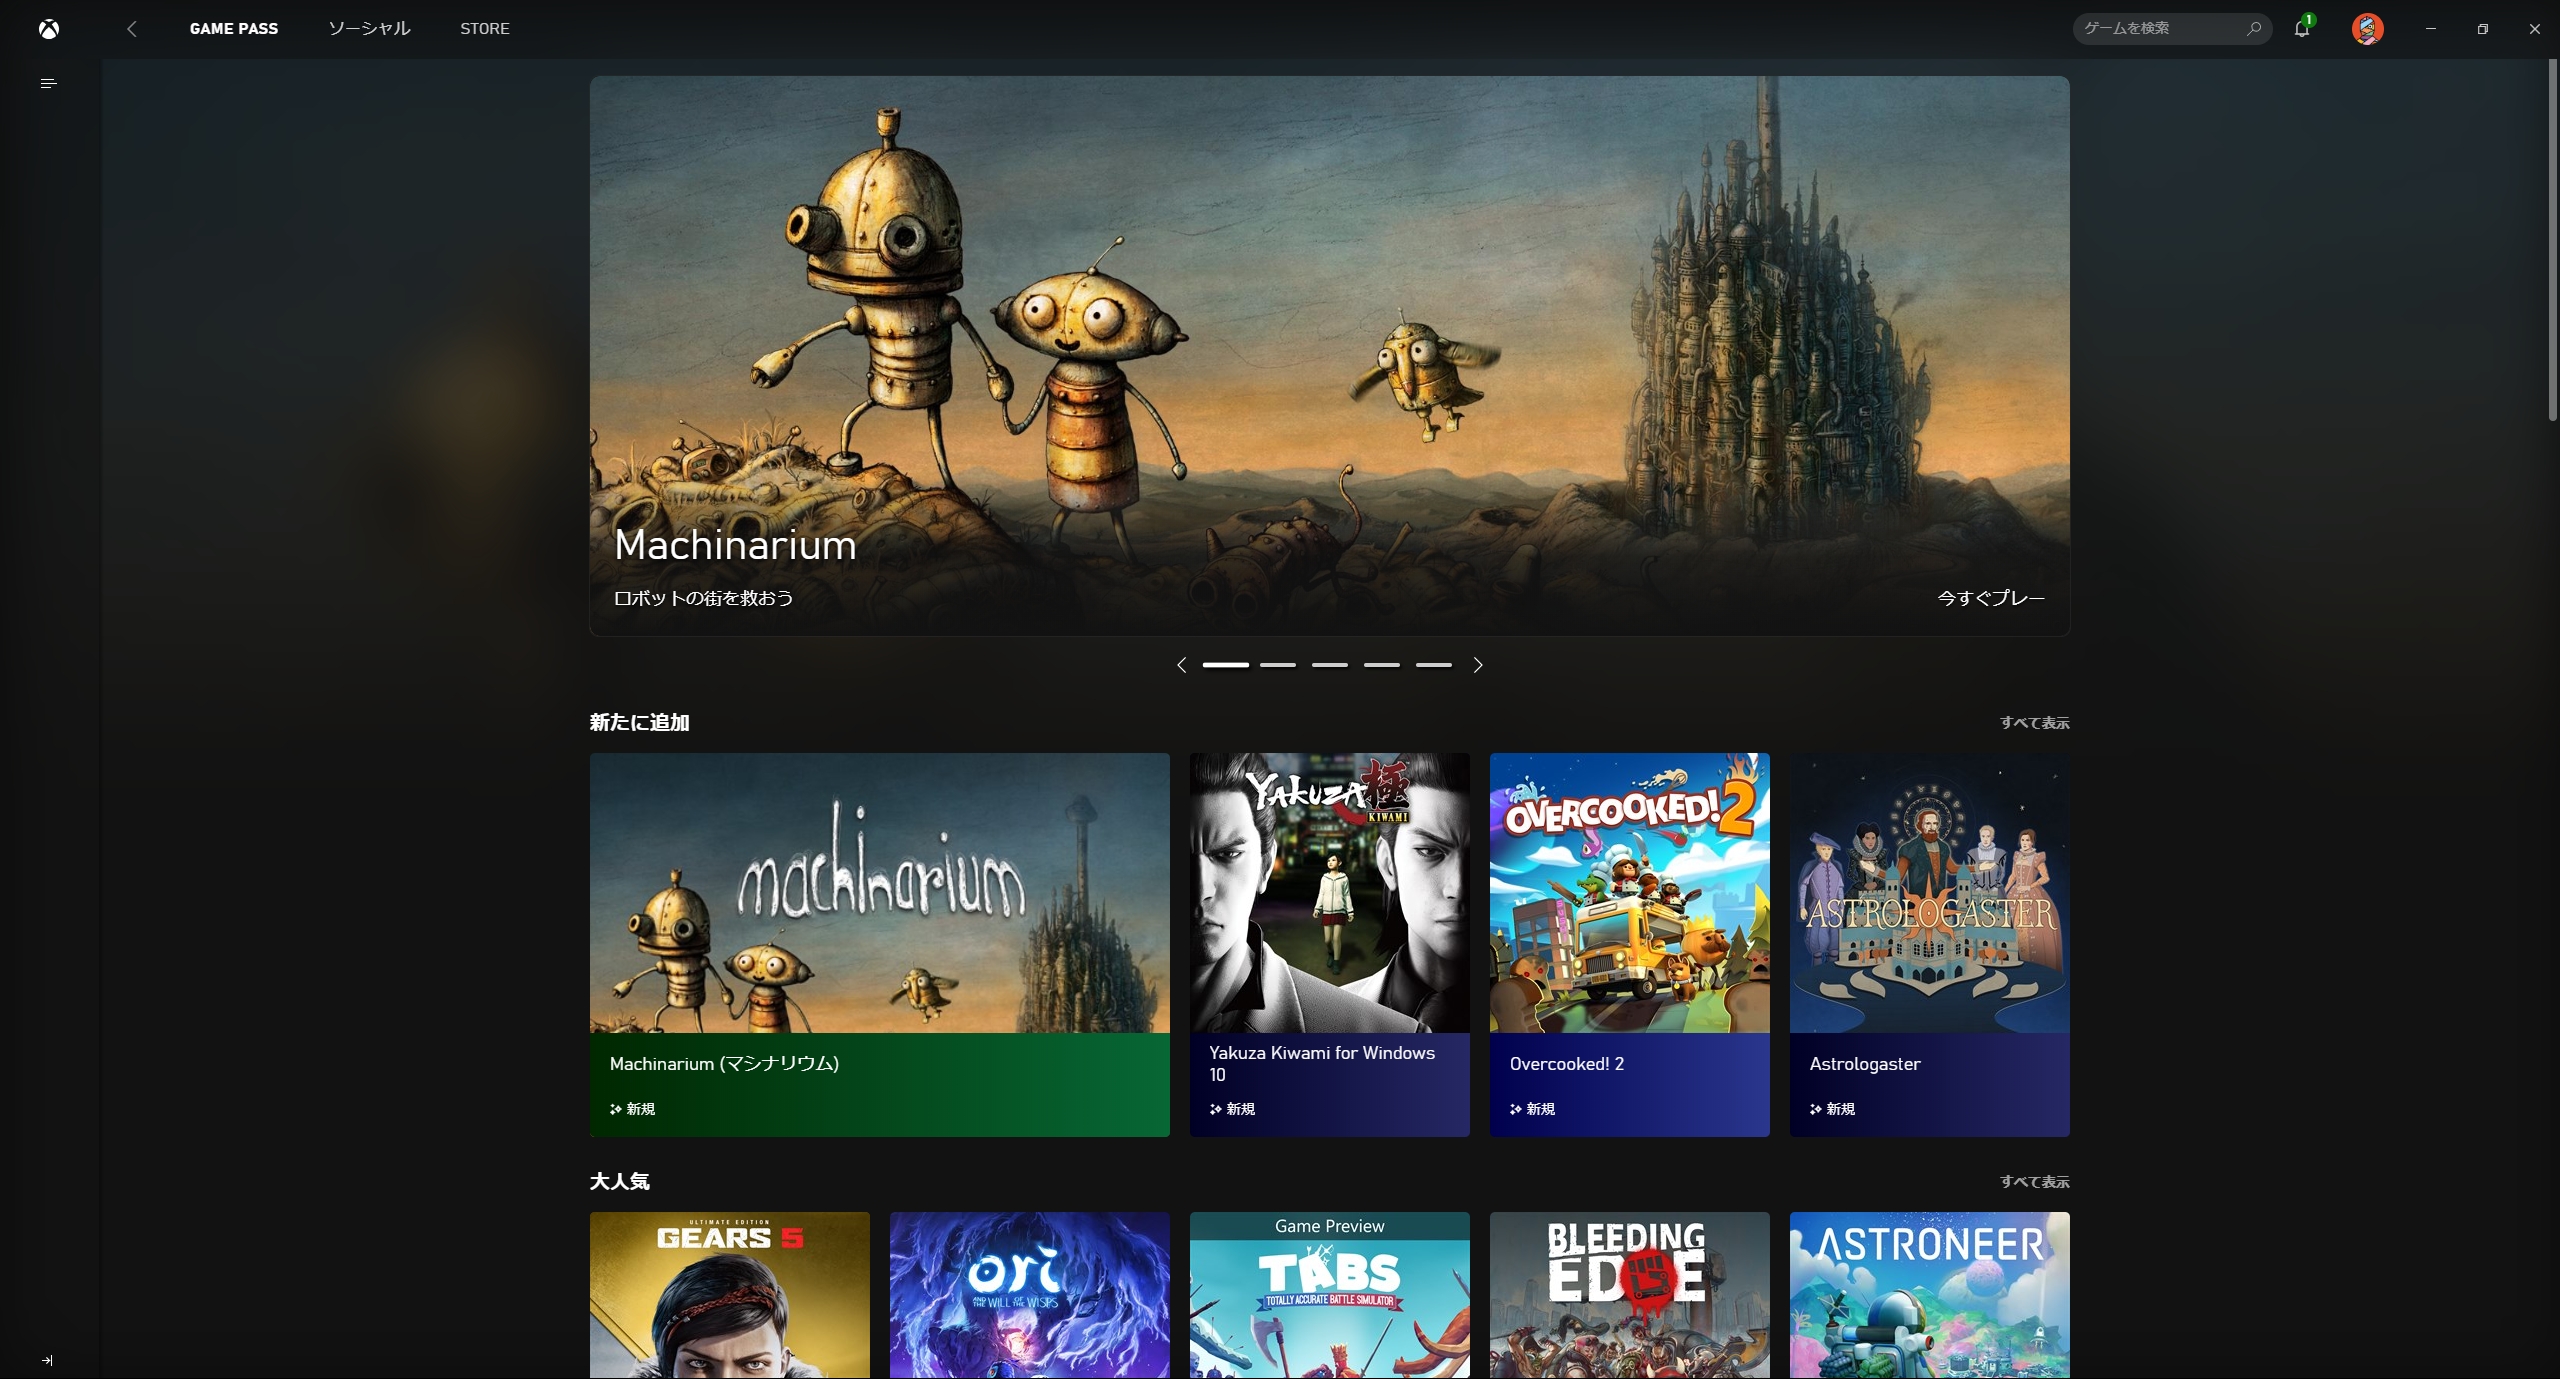
Task: Click the Xbox logo icon
Action: pyautogui.click(x=49, y=29)
